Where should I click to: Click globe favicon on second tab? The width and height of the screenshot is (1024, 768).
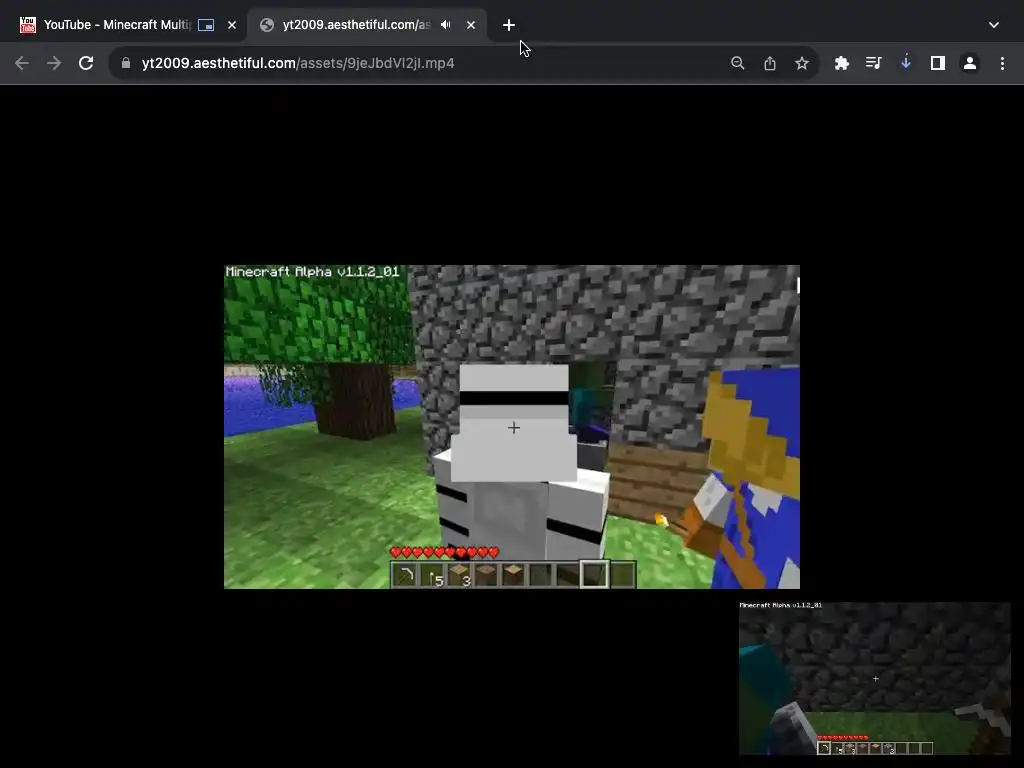266,25
